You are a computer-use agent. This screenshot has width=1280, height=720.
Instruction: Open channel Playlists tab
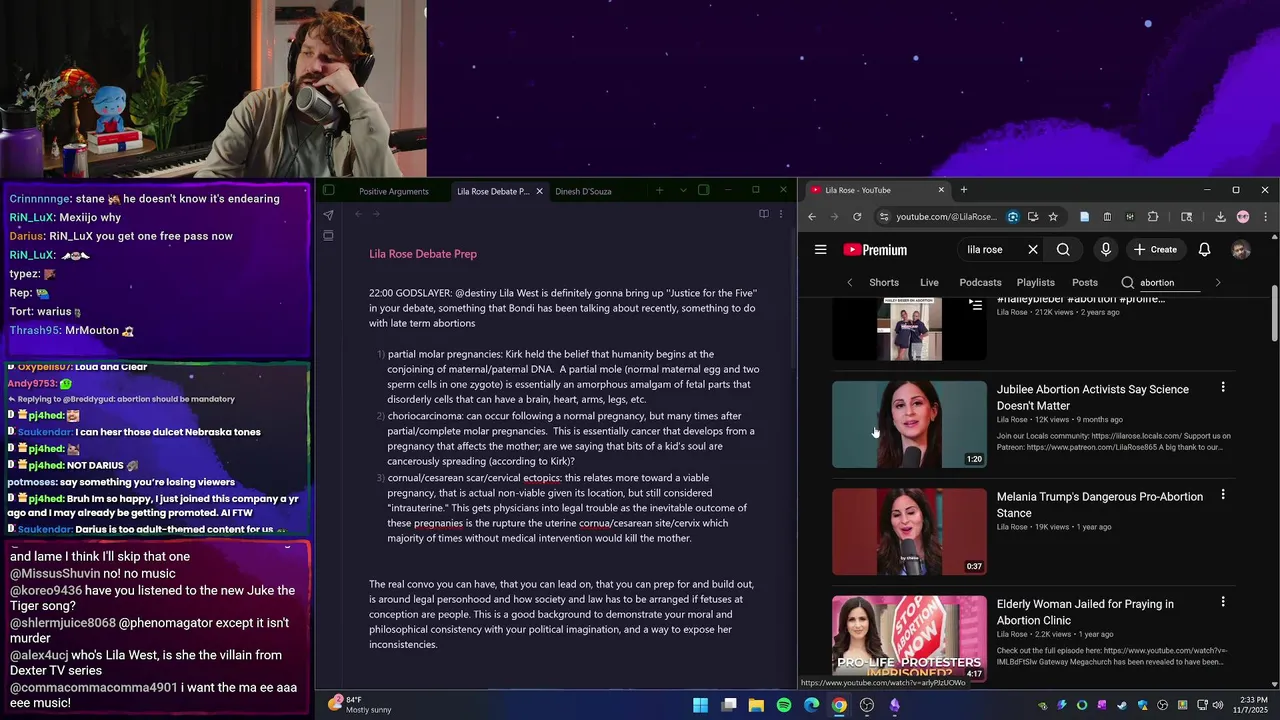[x=1035, y=283]
